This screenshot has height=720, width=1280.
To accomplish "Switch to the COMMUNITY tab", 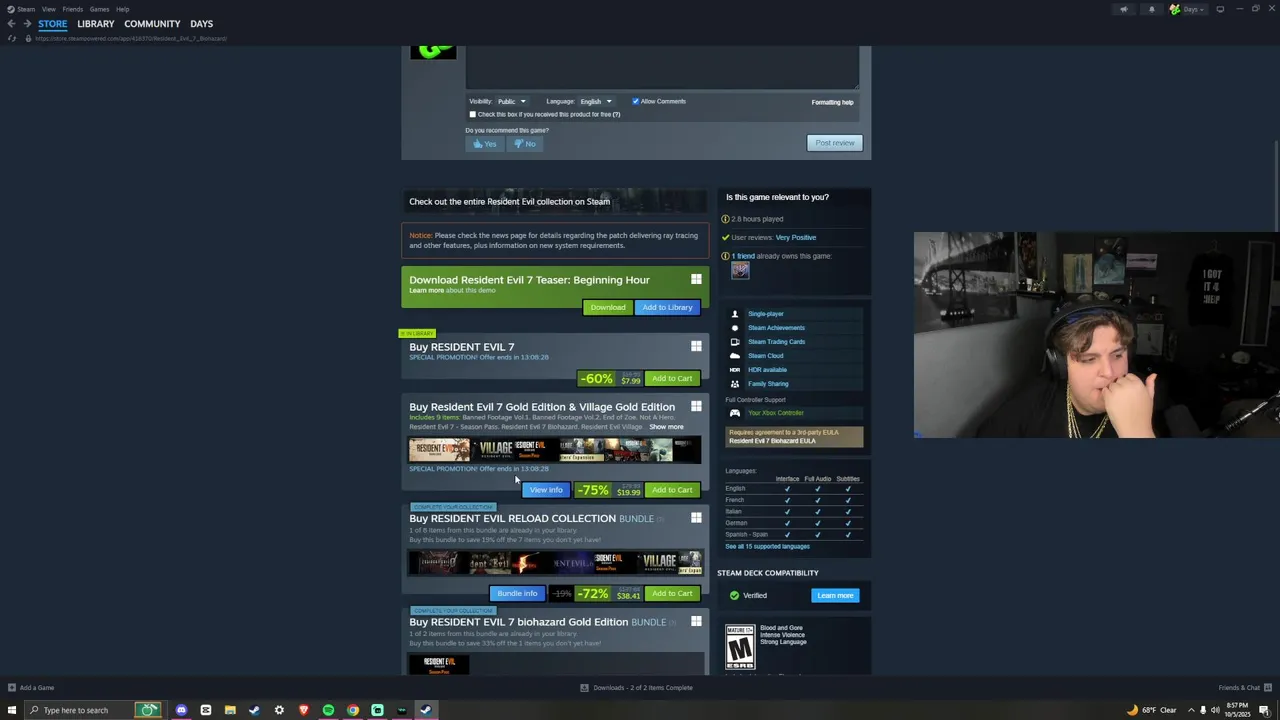I will click(152, 24).
